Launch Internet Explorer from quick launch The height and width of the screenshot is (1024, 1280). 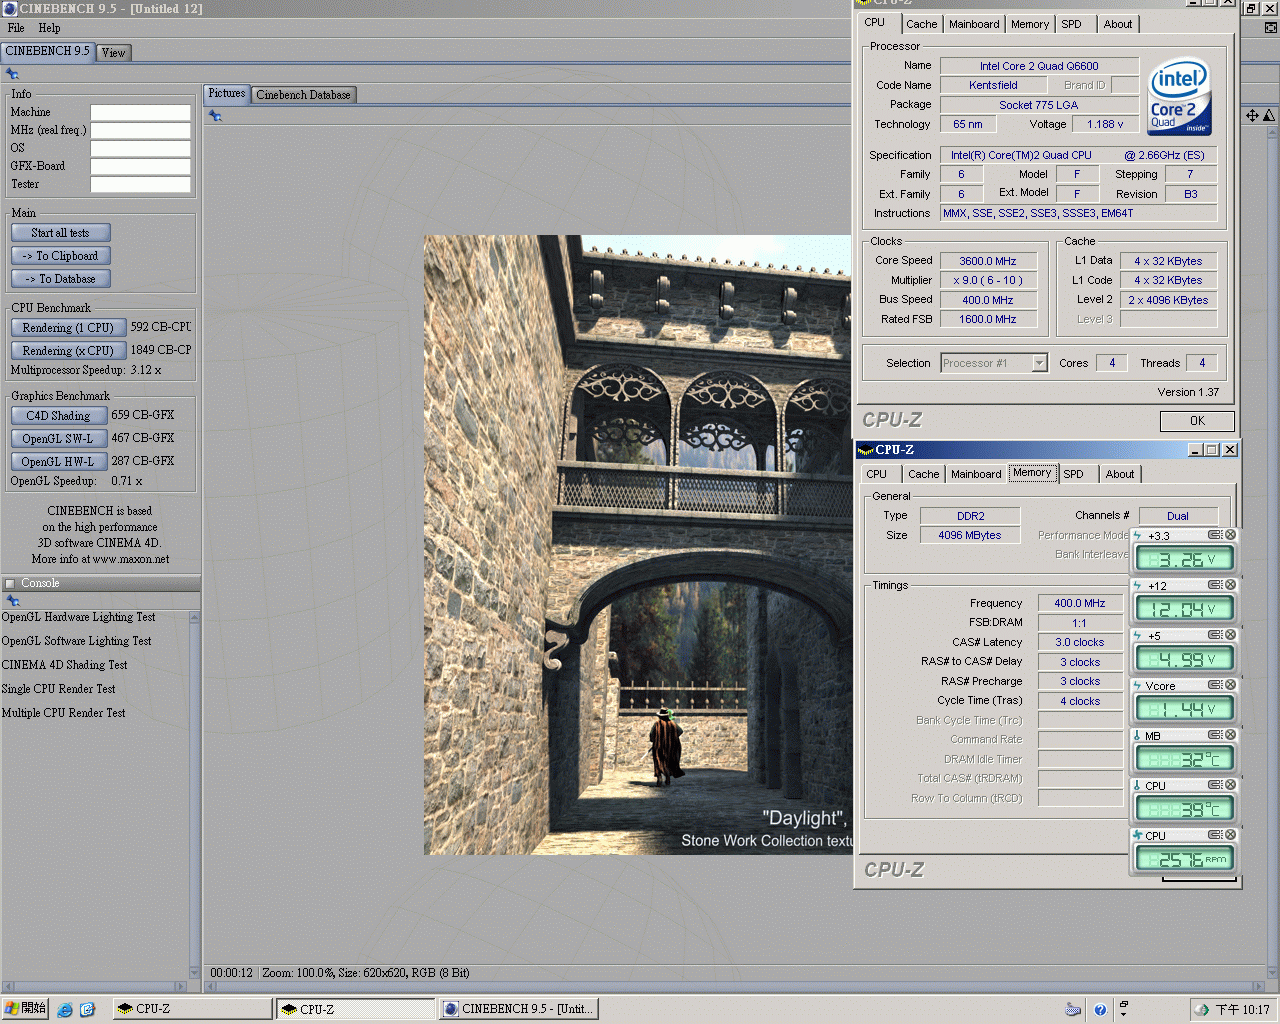pos(65,1010)
